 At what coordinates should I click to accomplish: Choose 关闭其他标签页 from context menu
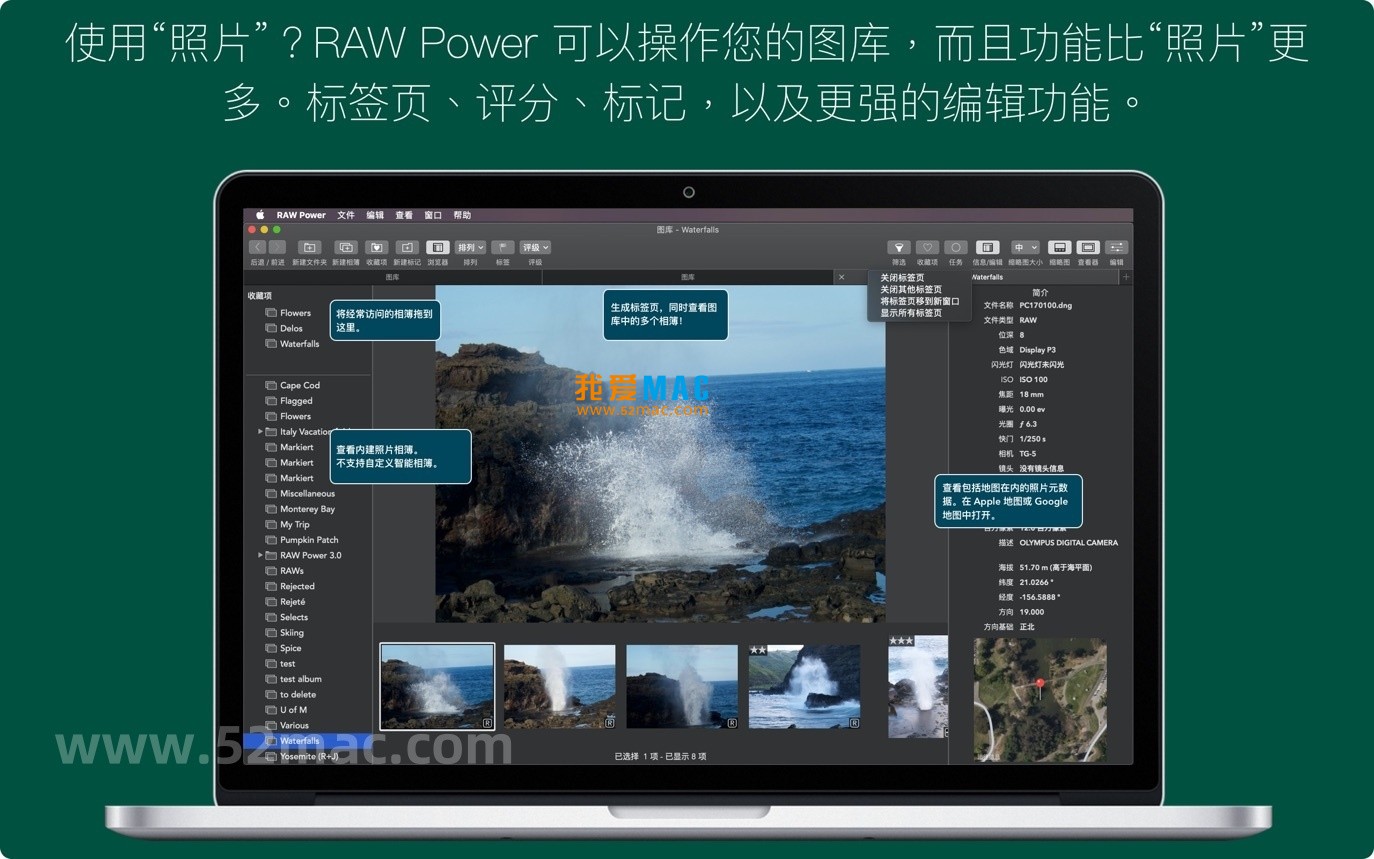tap(910, 289)
